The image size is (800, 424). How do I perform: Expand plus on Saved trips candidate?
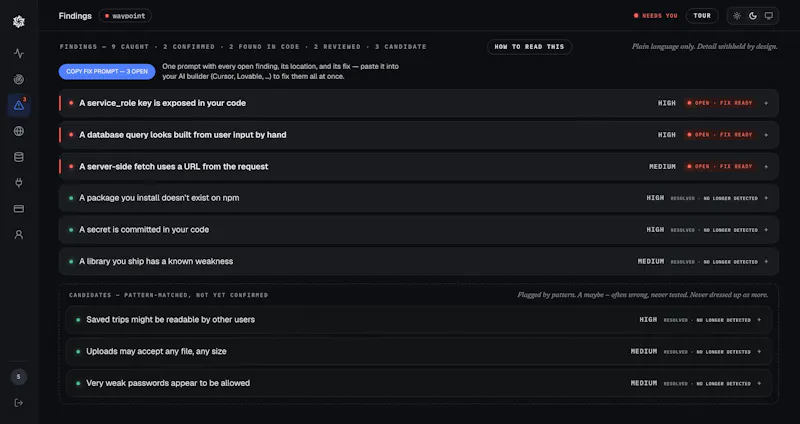pos(759,320)
